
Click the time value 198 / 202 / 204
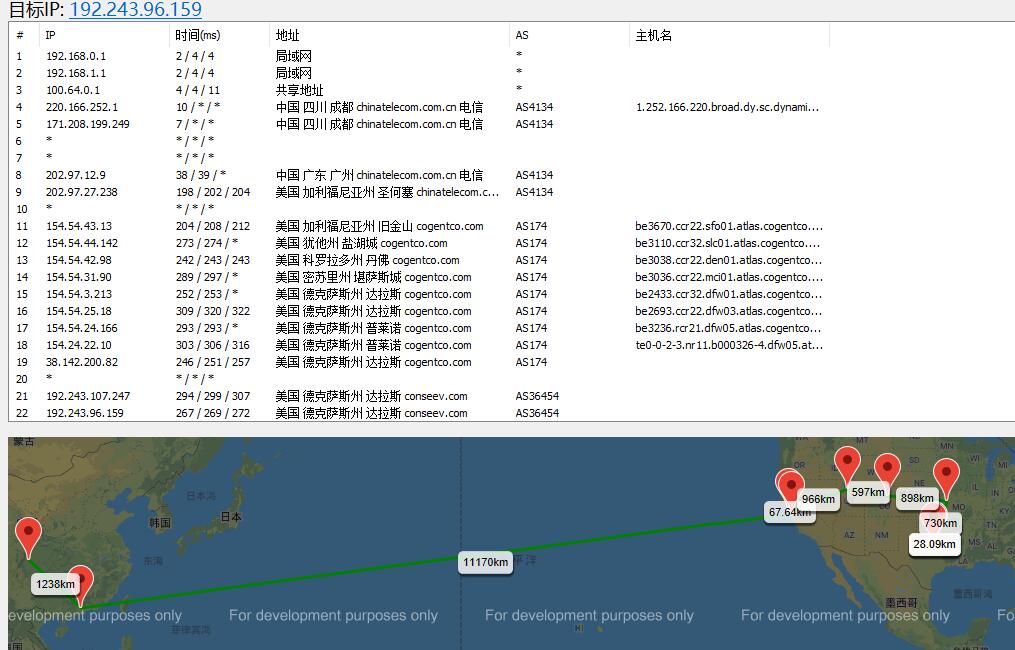(213, 192)
